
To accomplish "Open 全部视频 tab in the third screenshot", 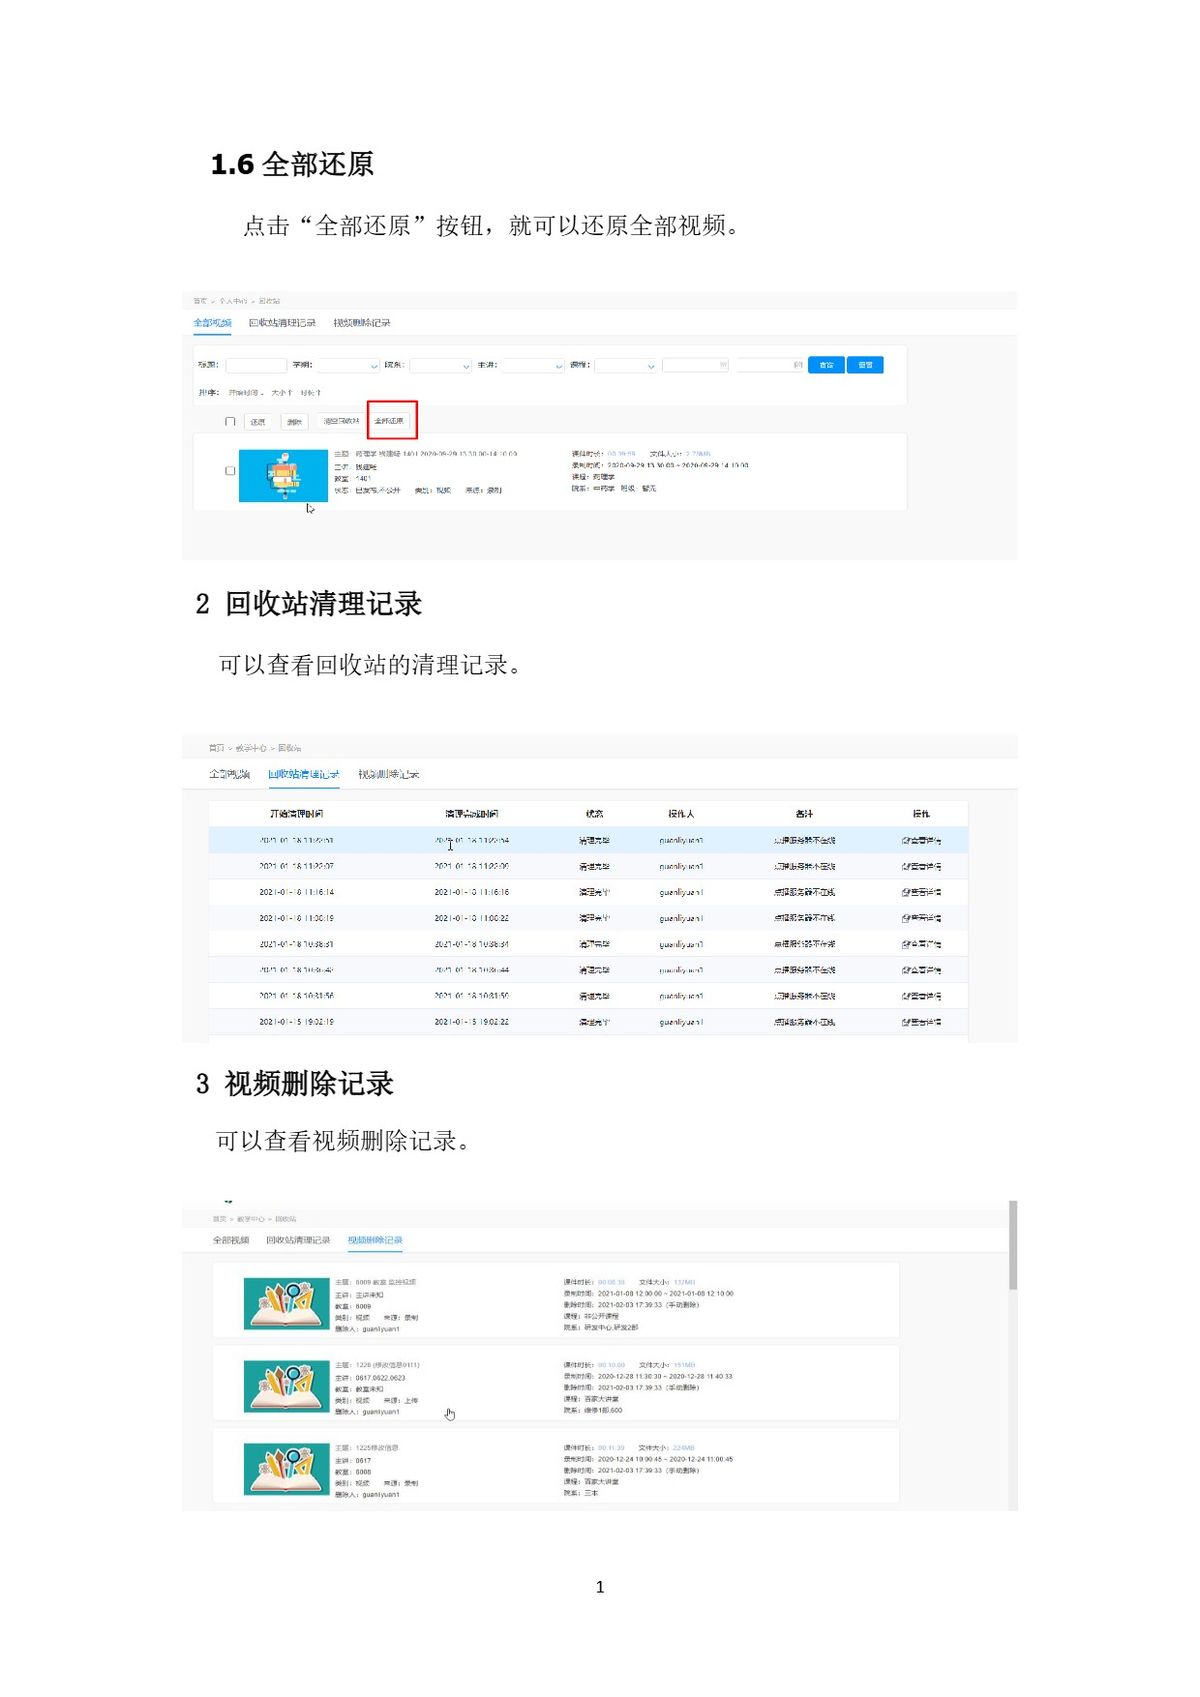I will click(230, 1240).
